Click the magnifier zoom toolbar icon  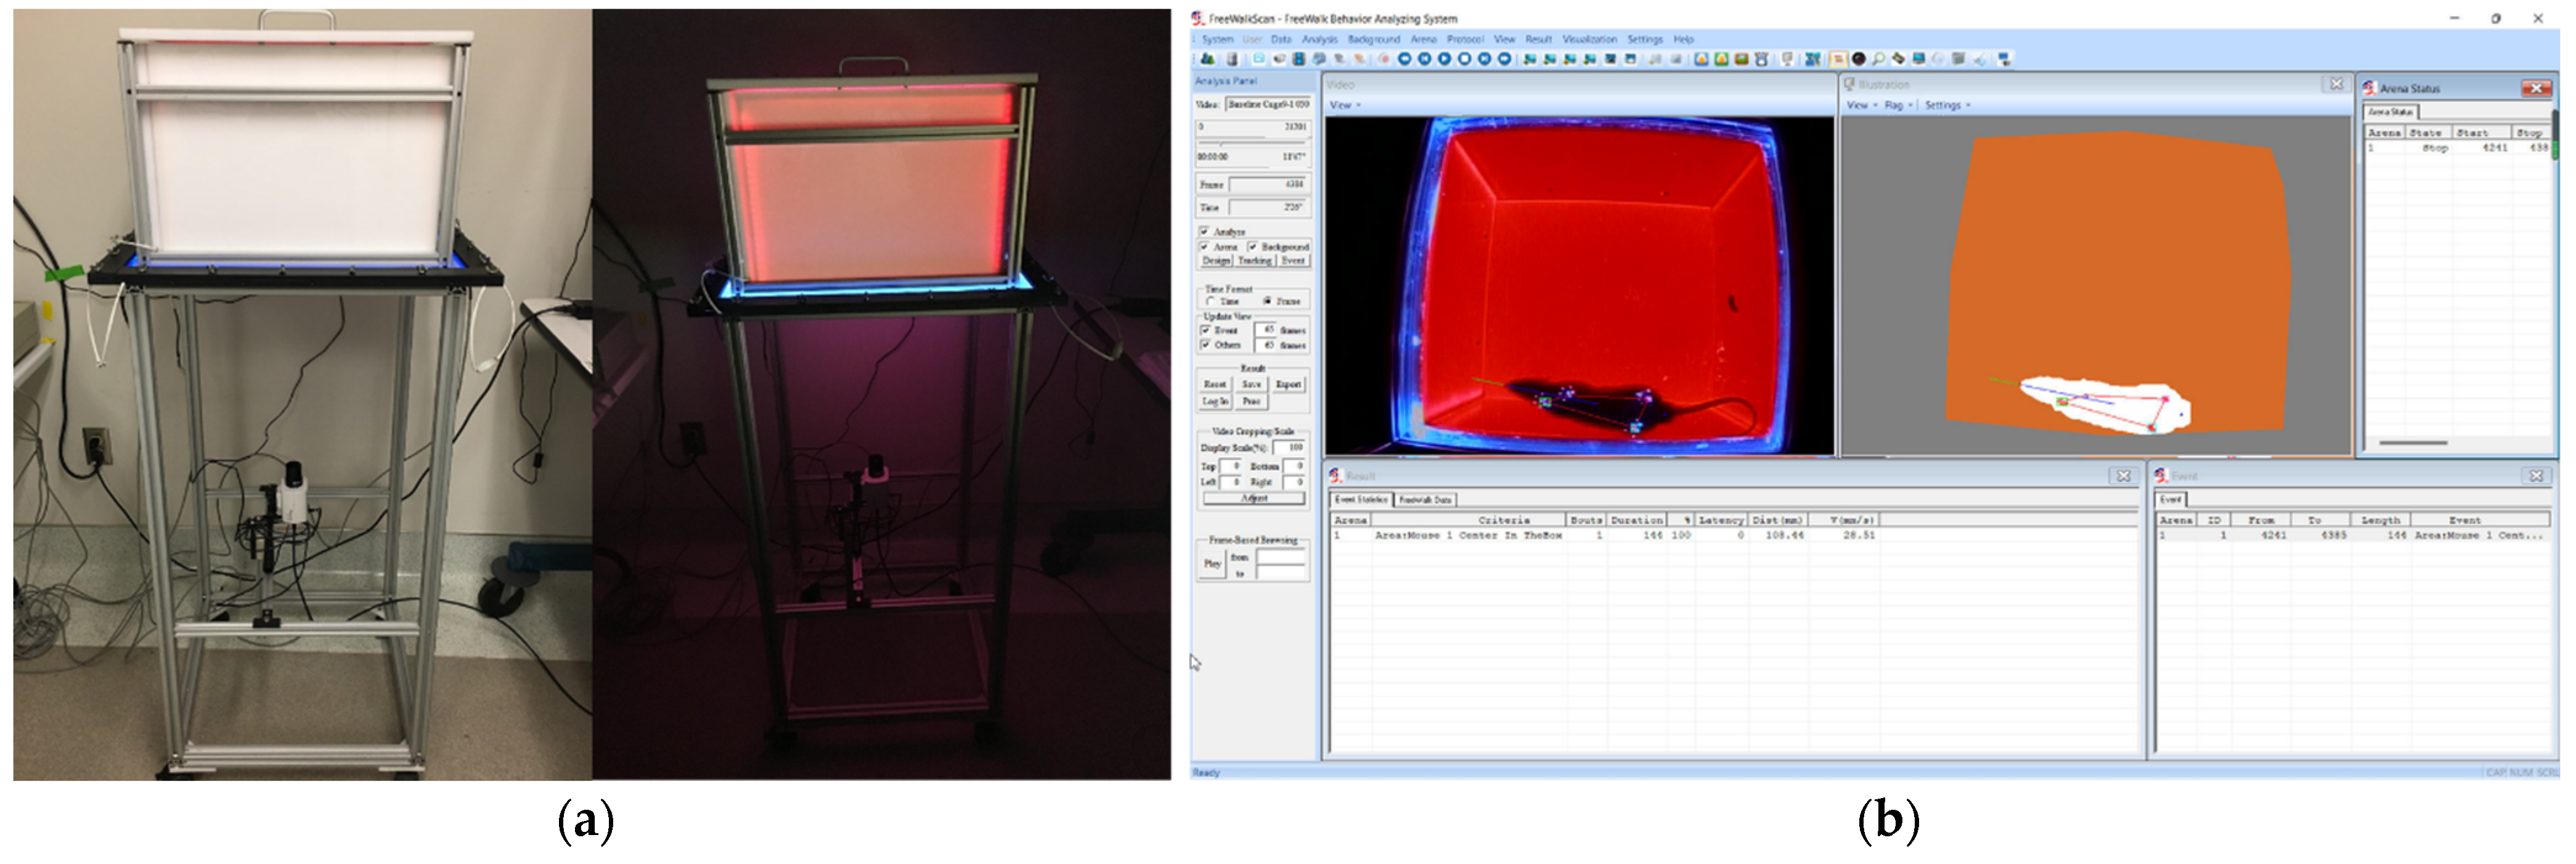coord(1878,59)
